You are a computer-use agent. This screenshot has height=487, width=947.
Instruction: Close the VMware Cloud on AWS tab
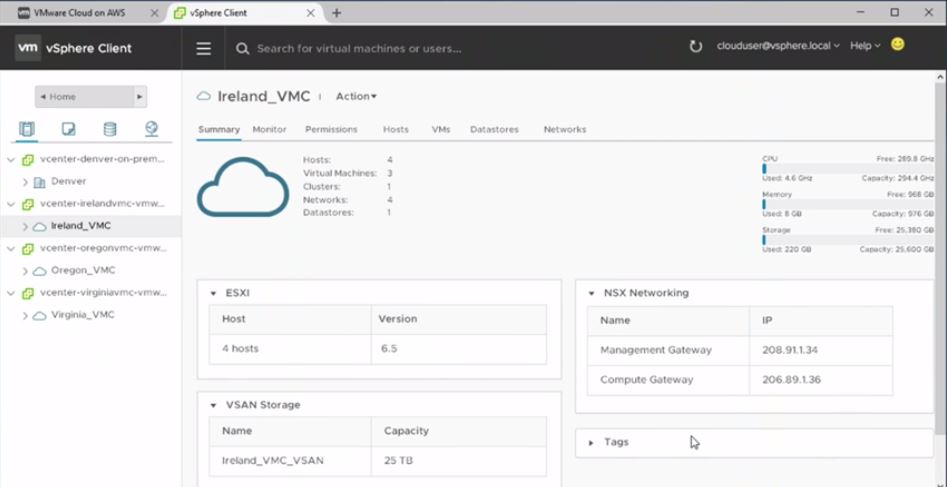pyautogui.click(x=154, y=13)
